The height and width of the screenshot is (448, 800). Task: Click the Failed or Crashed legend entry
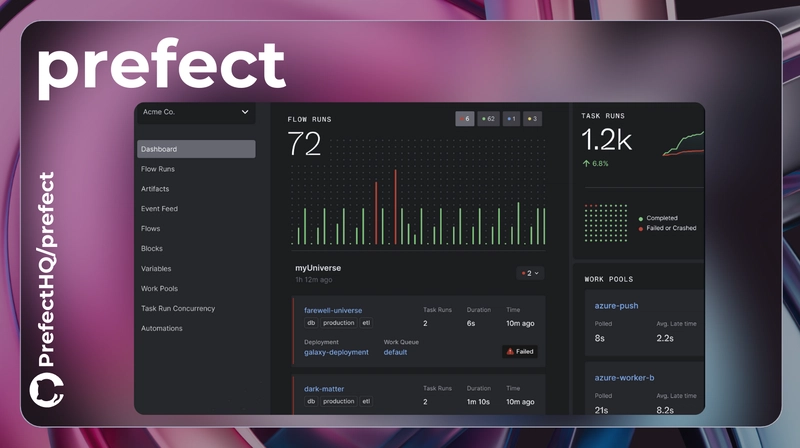(667, 228)
